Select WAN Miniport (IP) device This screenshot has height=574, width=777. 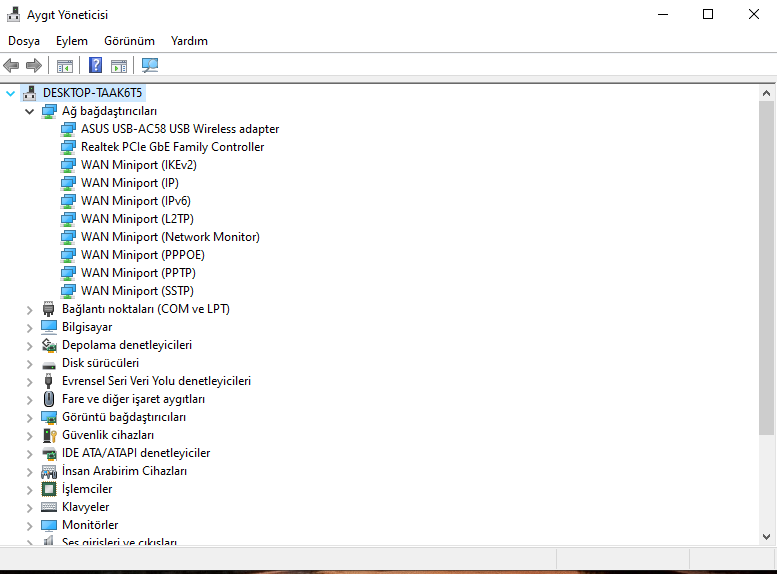pyautogui.click(x=130, y=183)
